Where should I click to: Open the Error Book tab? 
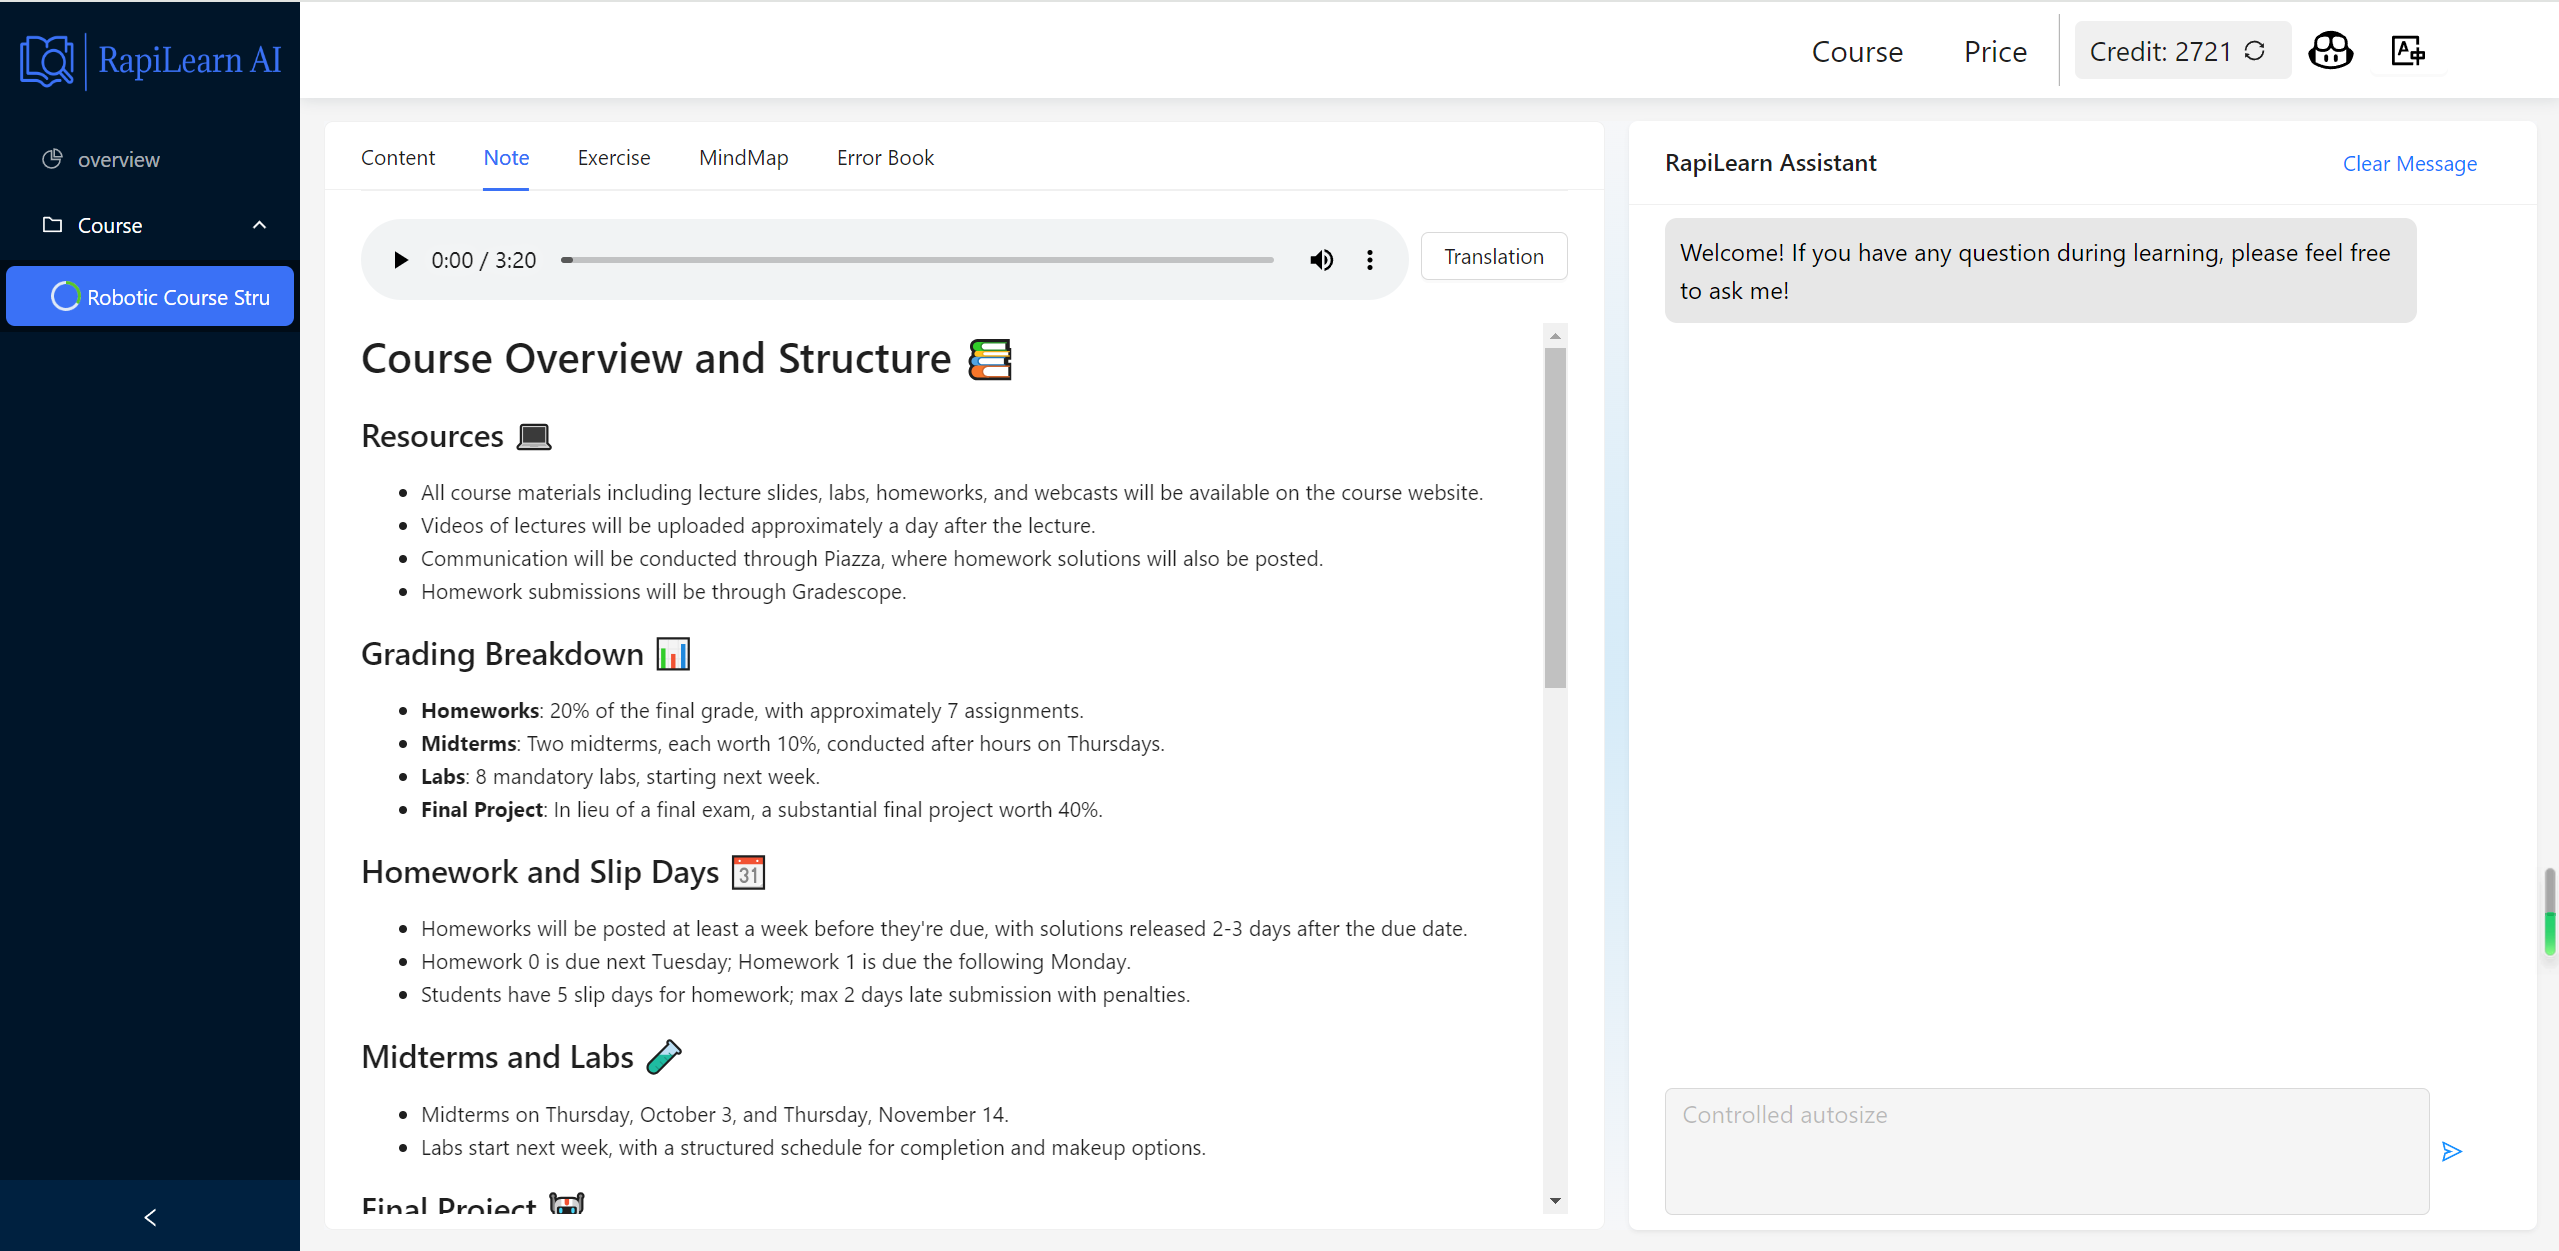[x=885, y=158]
